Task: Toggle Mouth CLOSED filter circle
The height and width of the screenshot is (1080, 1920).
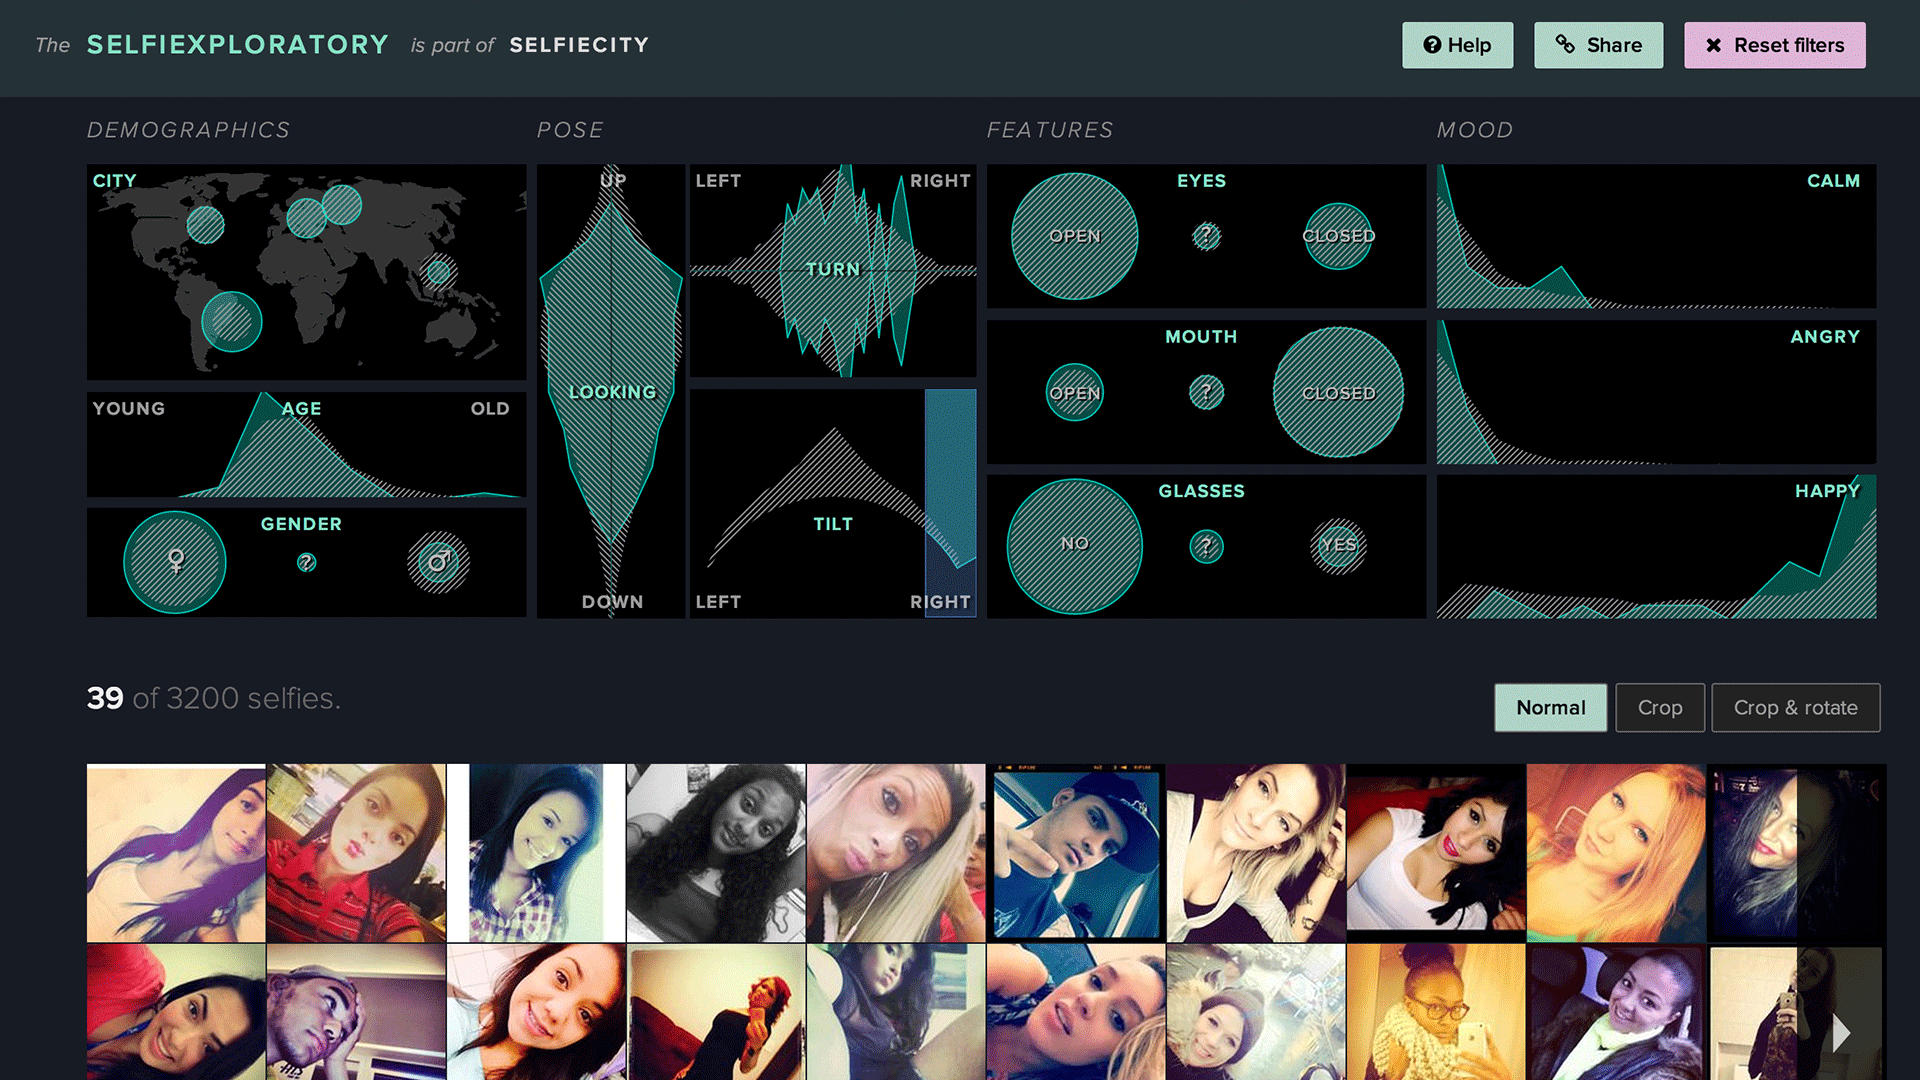Action: coord(1338,392)
